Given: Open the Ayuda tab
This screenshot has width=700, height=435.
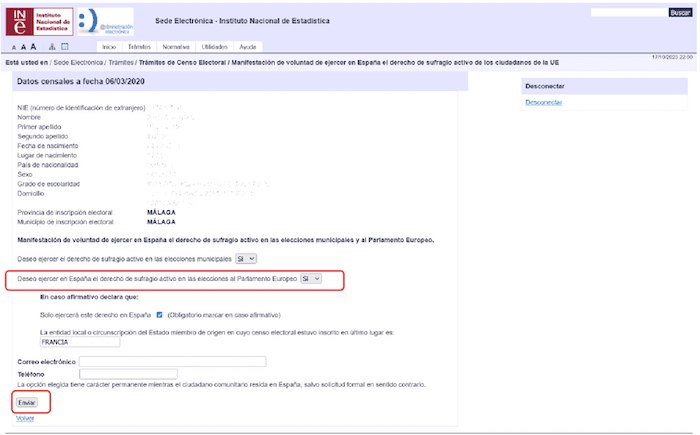Looking at the screenshot, I should [248, 47].
